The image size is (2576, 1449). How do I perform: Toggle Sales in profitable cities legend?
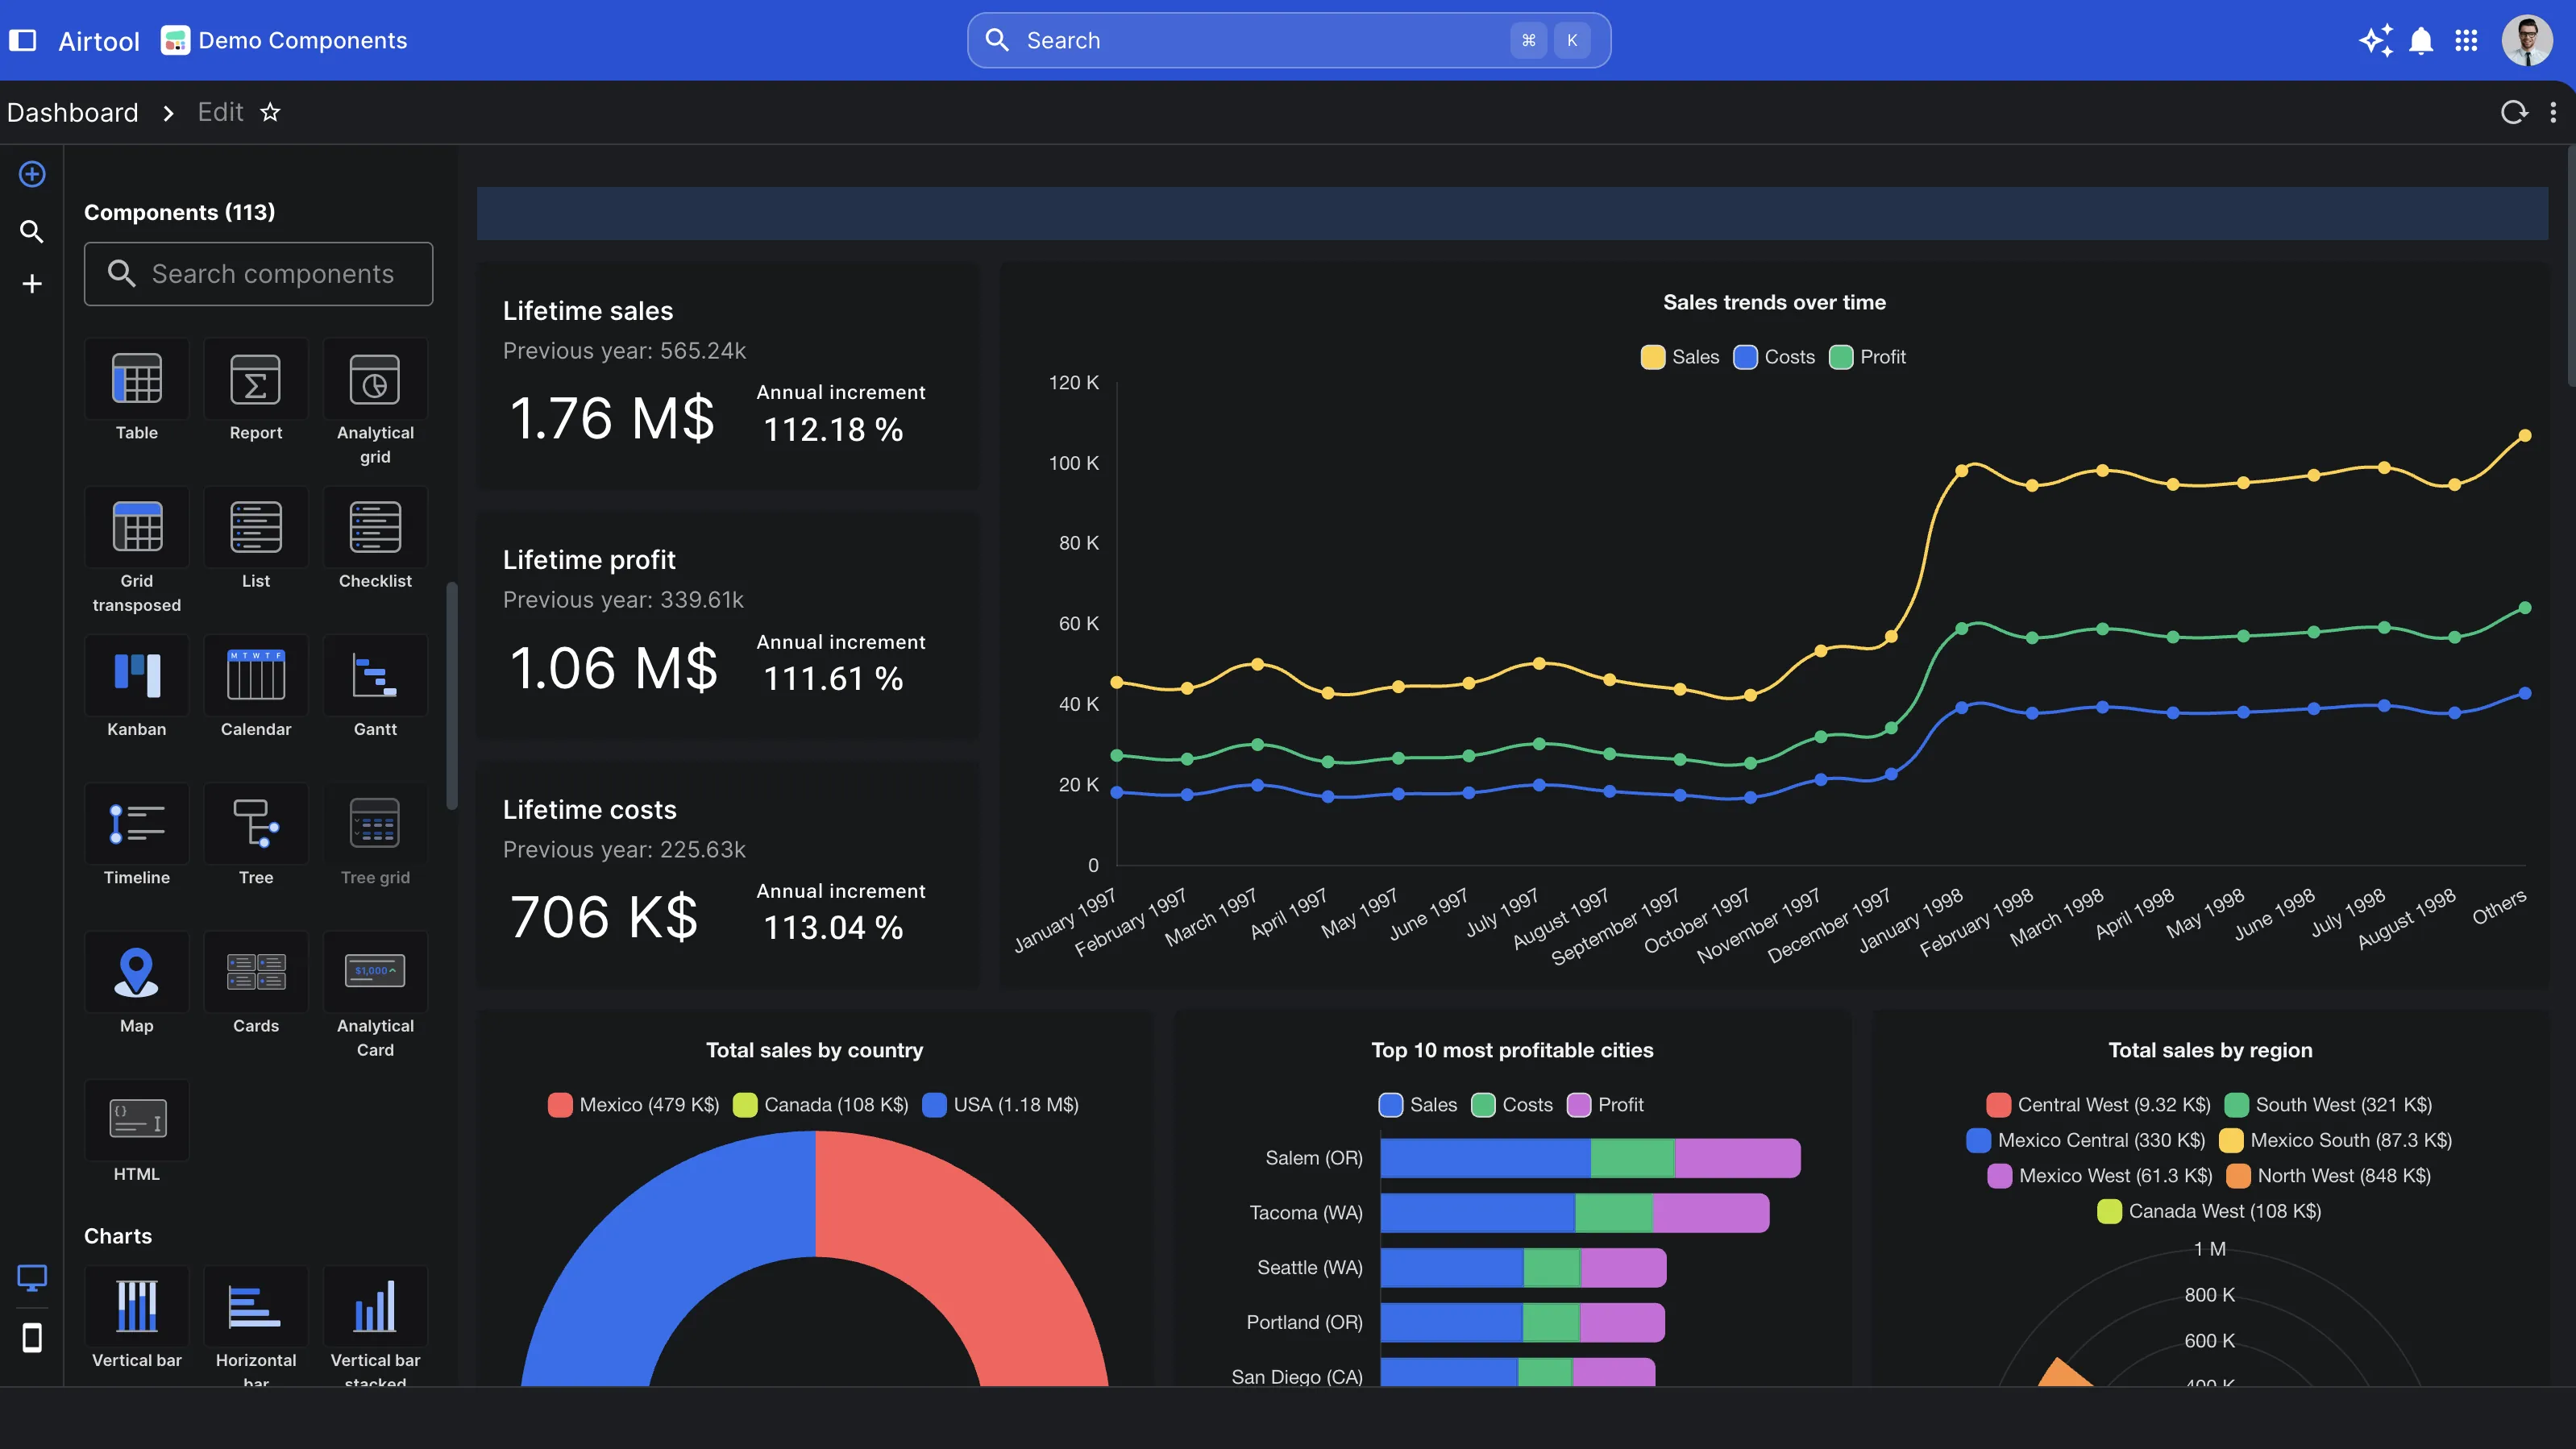(x=1418, y=1105)
